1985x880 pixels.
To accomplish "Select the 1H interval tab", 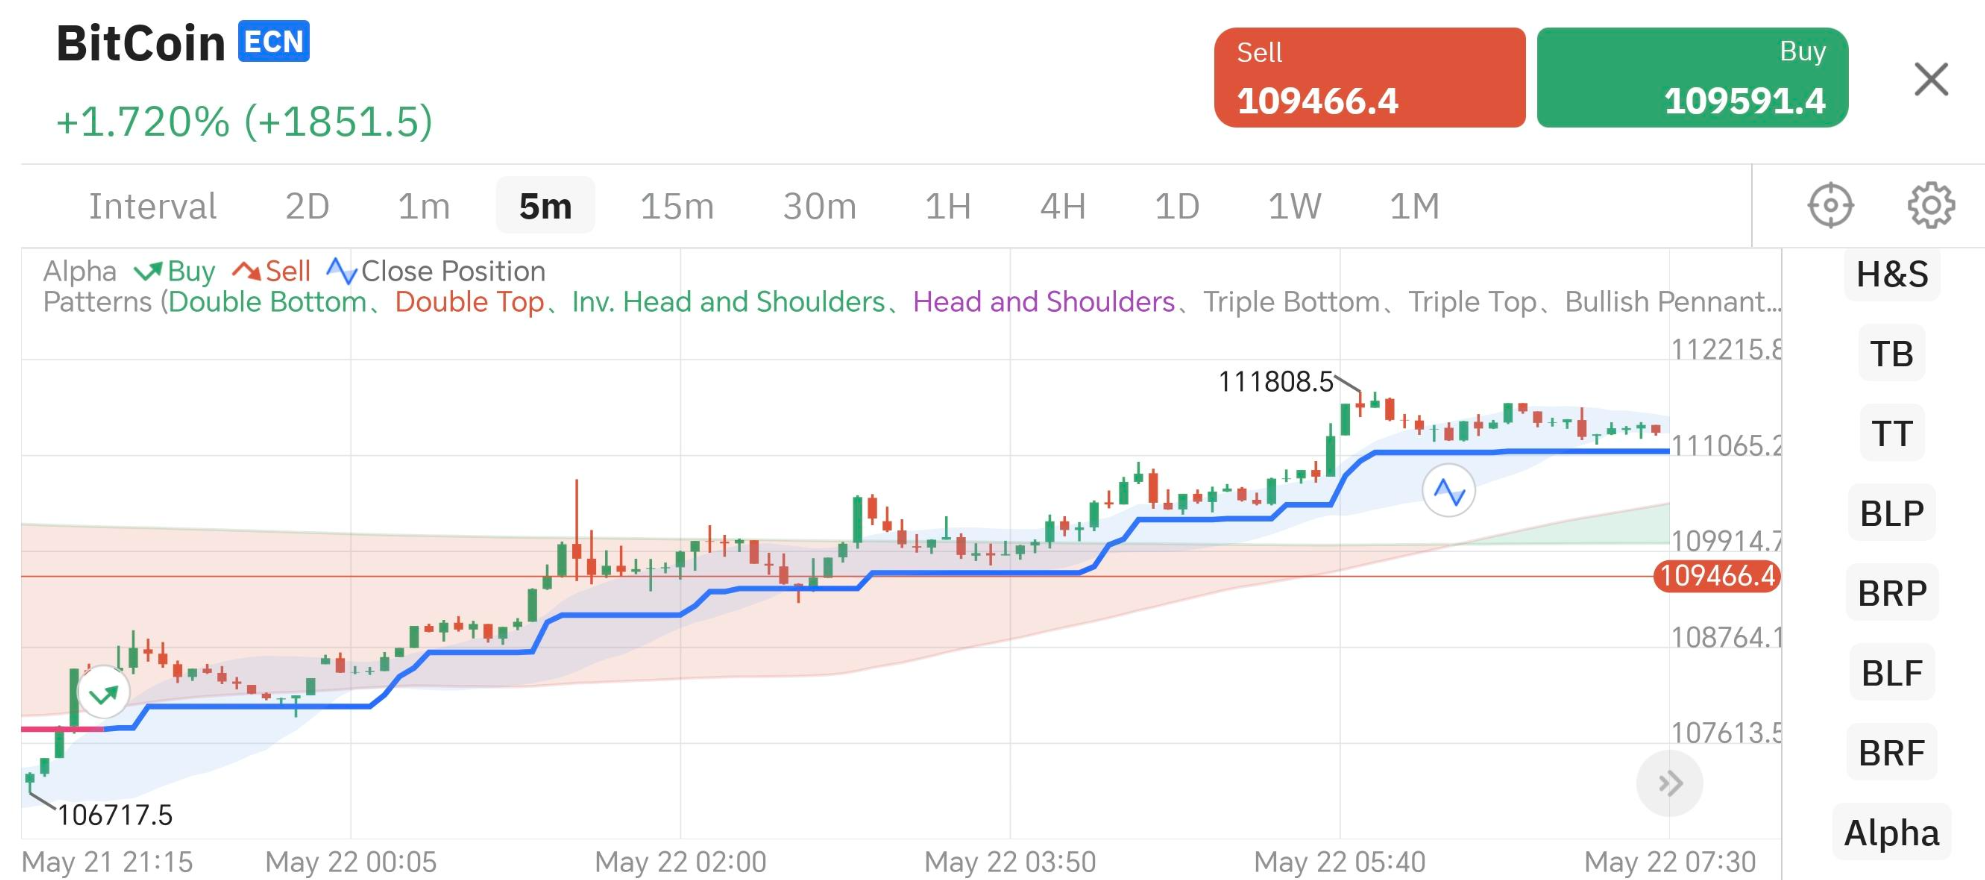I will [947, 207].
